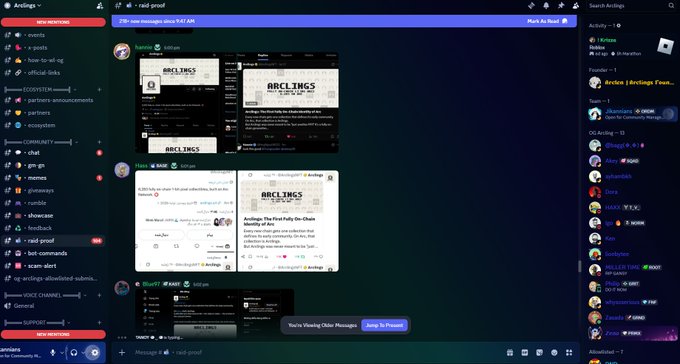Switch to the chat channel
The height and width of the screenshot is (364, 680).
click(x=53, y=153)
